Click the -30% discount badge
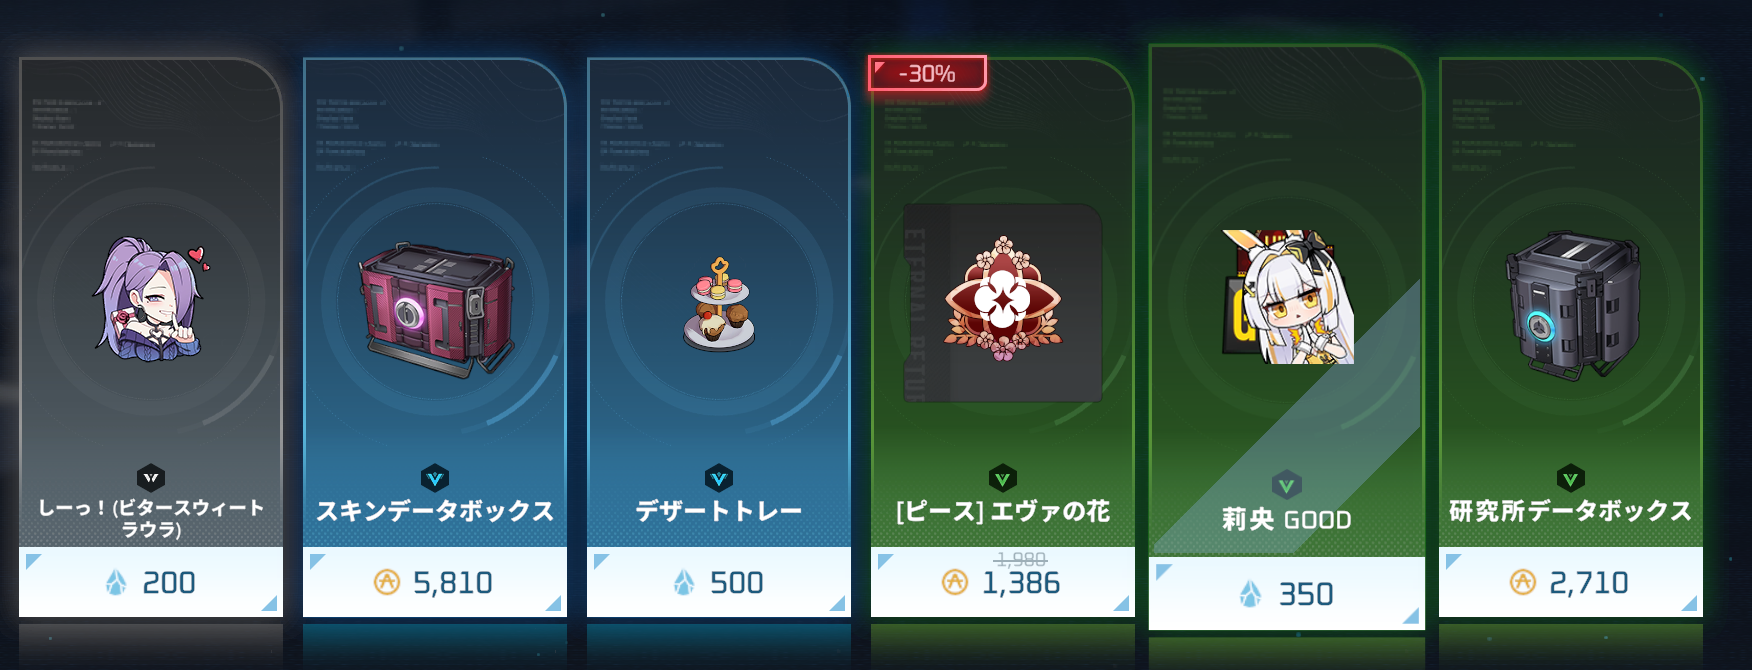Screen dimensions: 1752x670 coord(927,73)
